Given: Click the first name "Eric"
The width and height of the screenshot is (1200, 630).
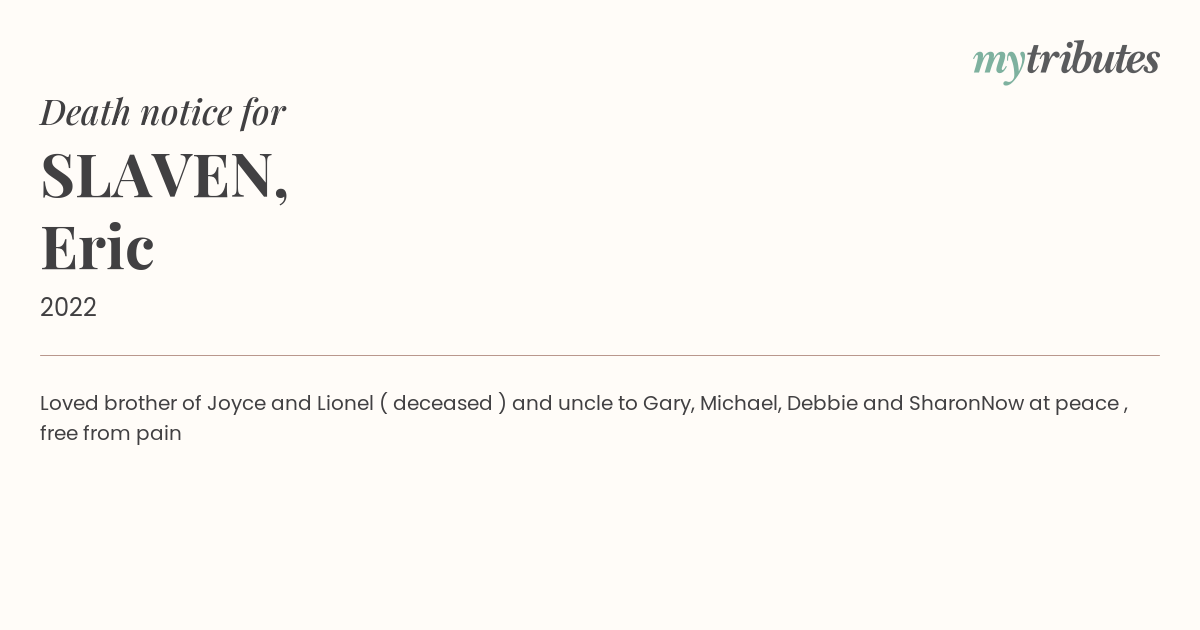Looking at the screenshot, I should point(97,247).
